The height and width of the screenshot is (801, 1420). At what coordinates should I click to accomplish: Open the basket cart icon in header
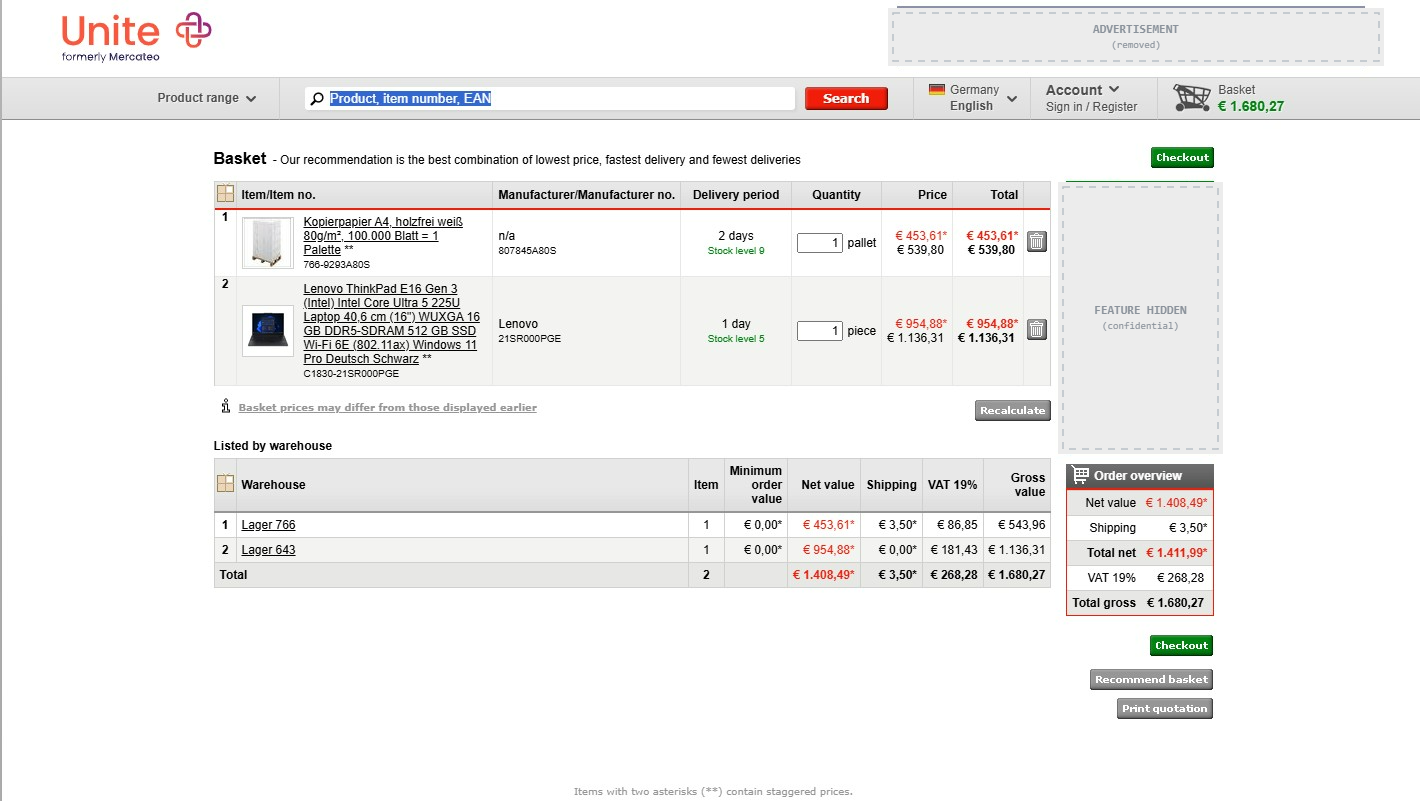click(1192, 97)
